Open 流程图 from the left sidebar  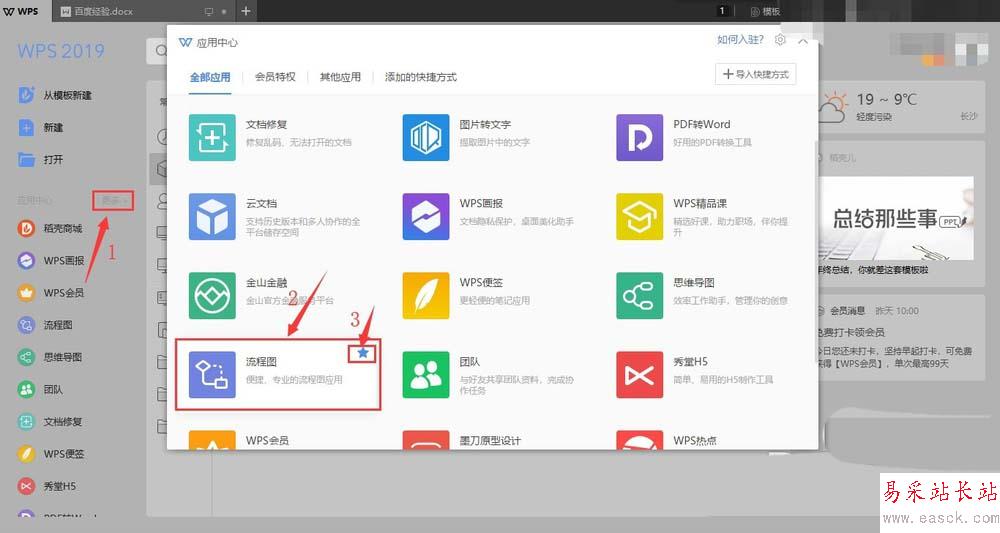[45, 325]
